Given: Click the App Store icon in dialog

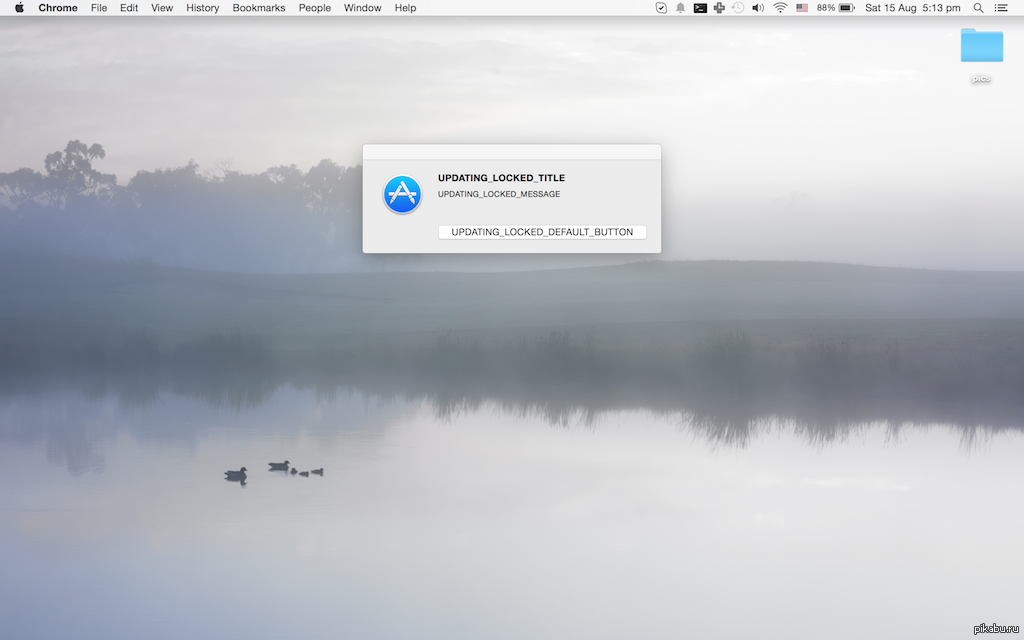Looking at the screenshot, I should point(402,194).
